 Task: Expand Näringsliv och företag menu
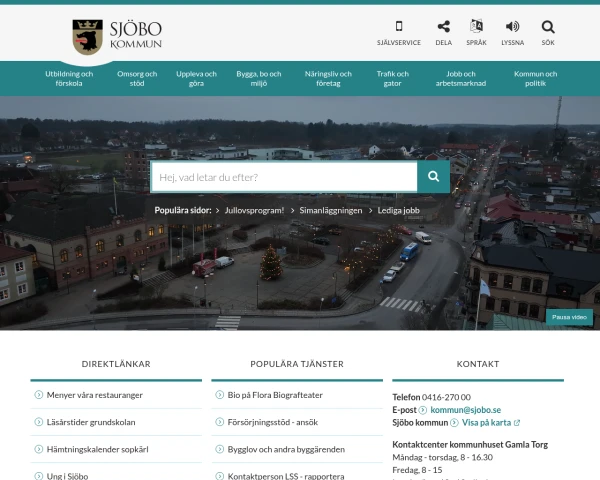point(328,79)
